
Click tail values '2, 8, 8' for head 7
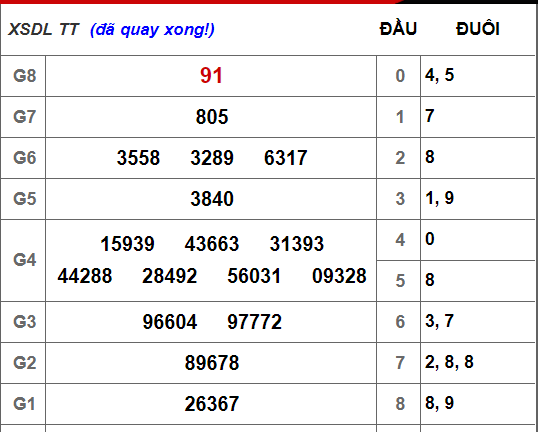click(449, 362)
